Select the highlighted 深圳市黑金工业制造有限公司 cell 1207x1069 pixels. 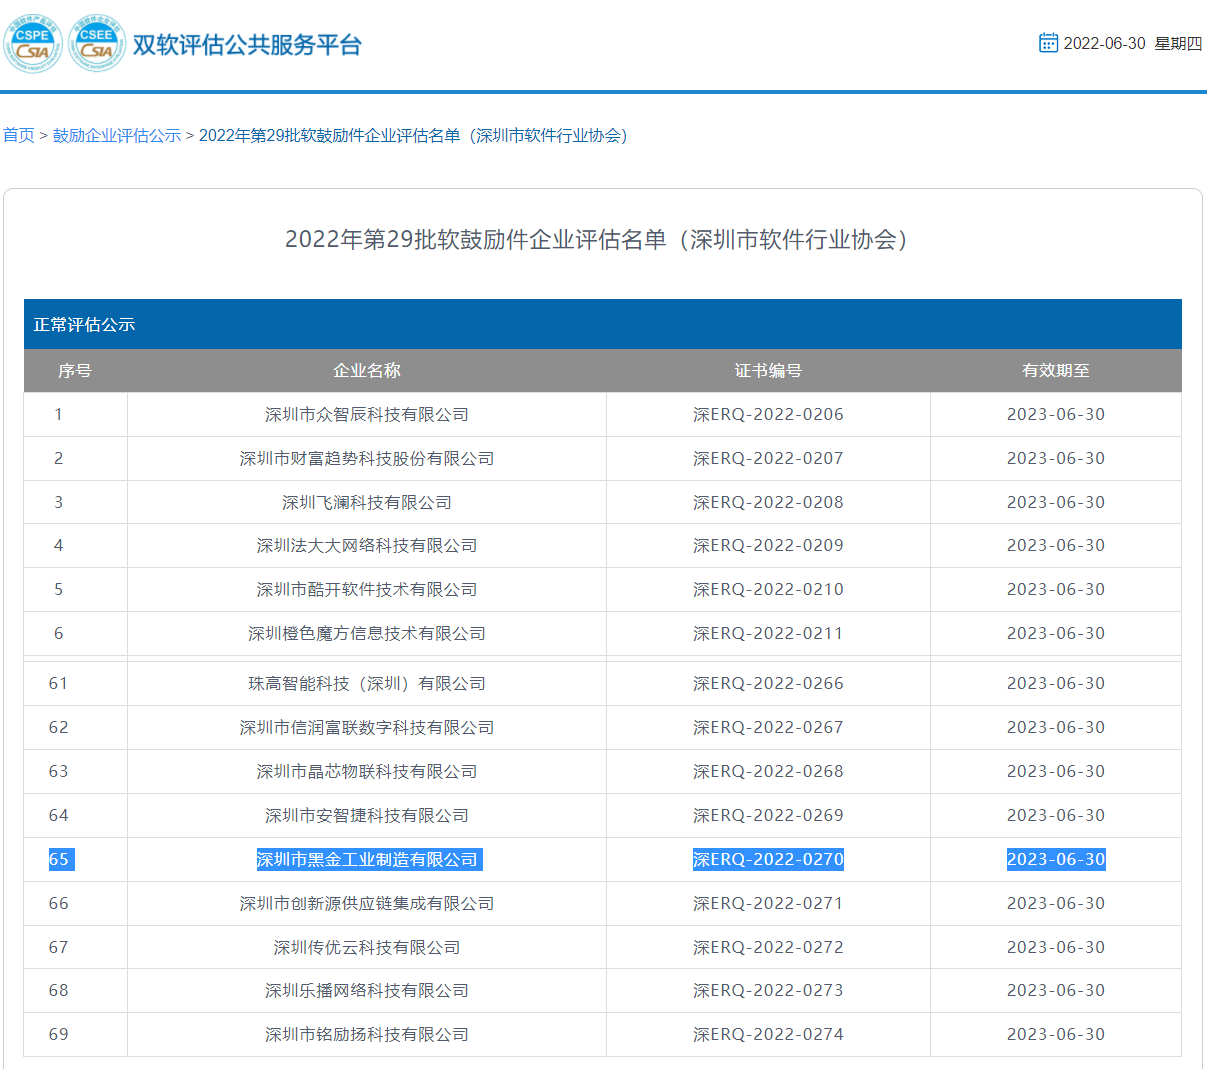click(x=366, y=859)
